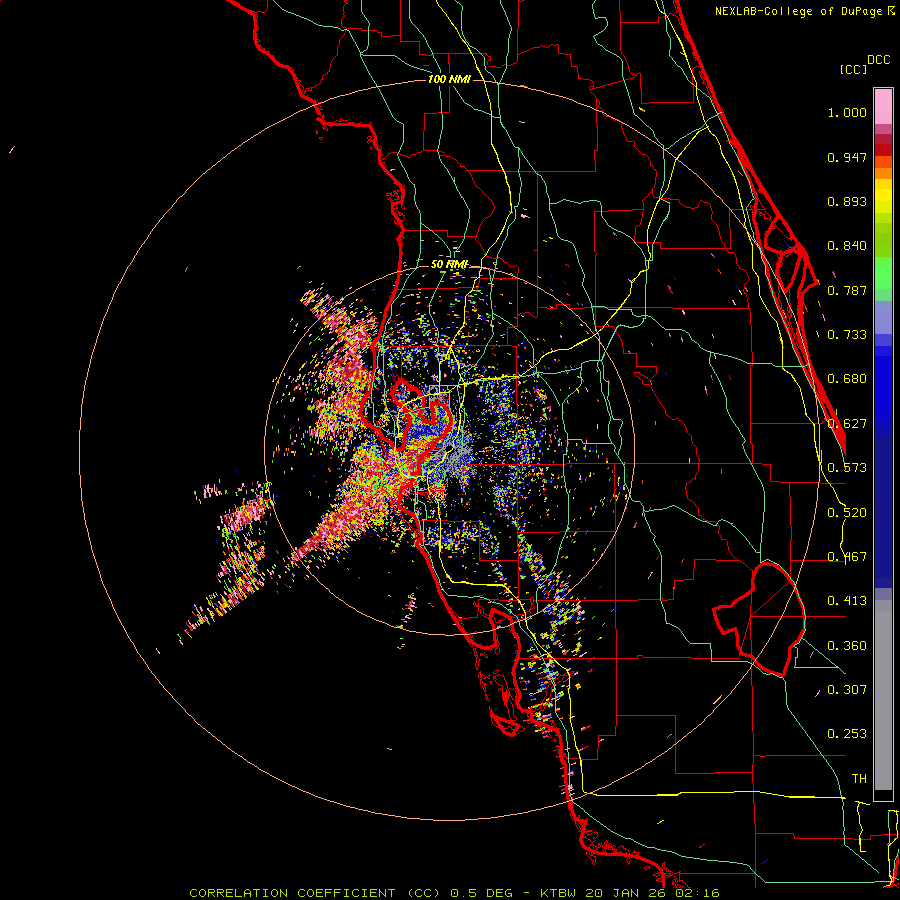Click the 0.680 scale value
The width and height of the screenshot is (900, 900).
(x=847, y=379)
